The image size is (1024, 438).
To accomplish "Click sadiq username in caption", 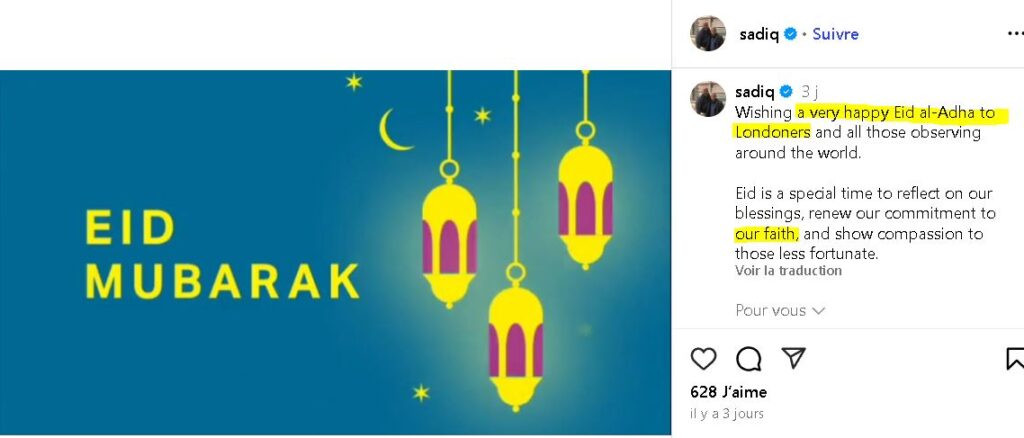I will click(754, 91).
